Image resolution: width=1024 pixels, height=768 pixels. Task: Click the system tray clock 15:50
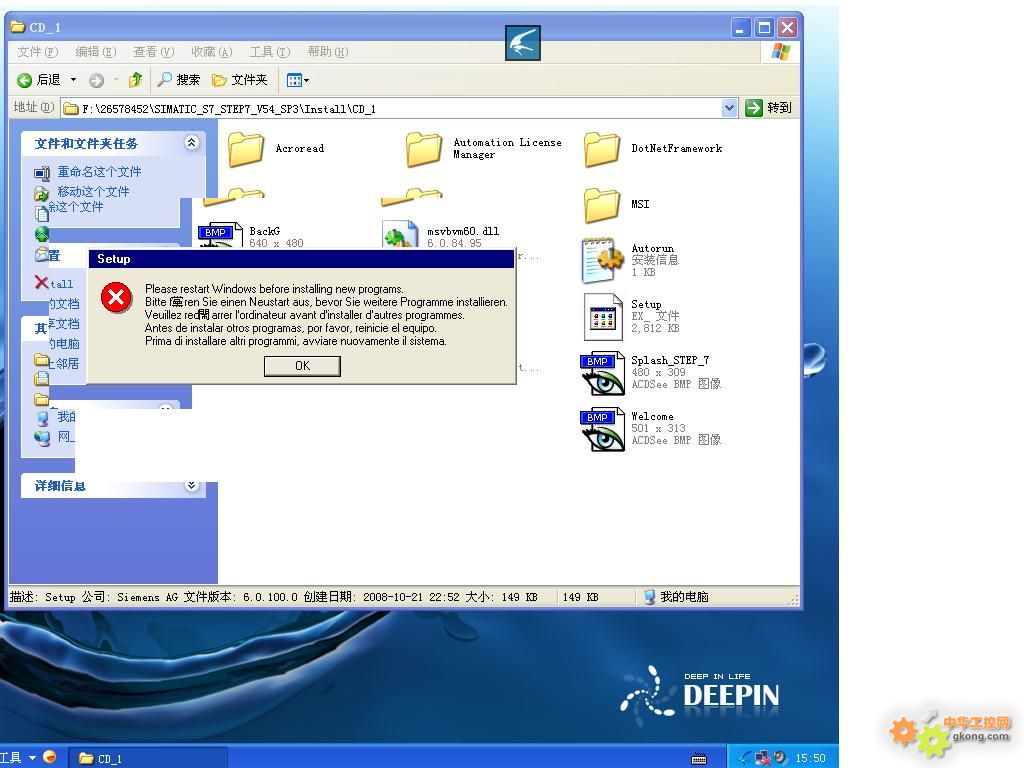(810, 758)
